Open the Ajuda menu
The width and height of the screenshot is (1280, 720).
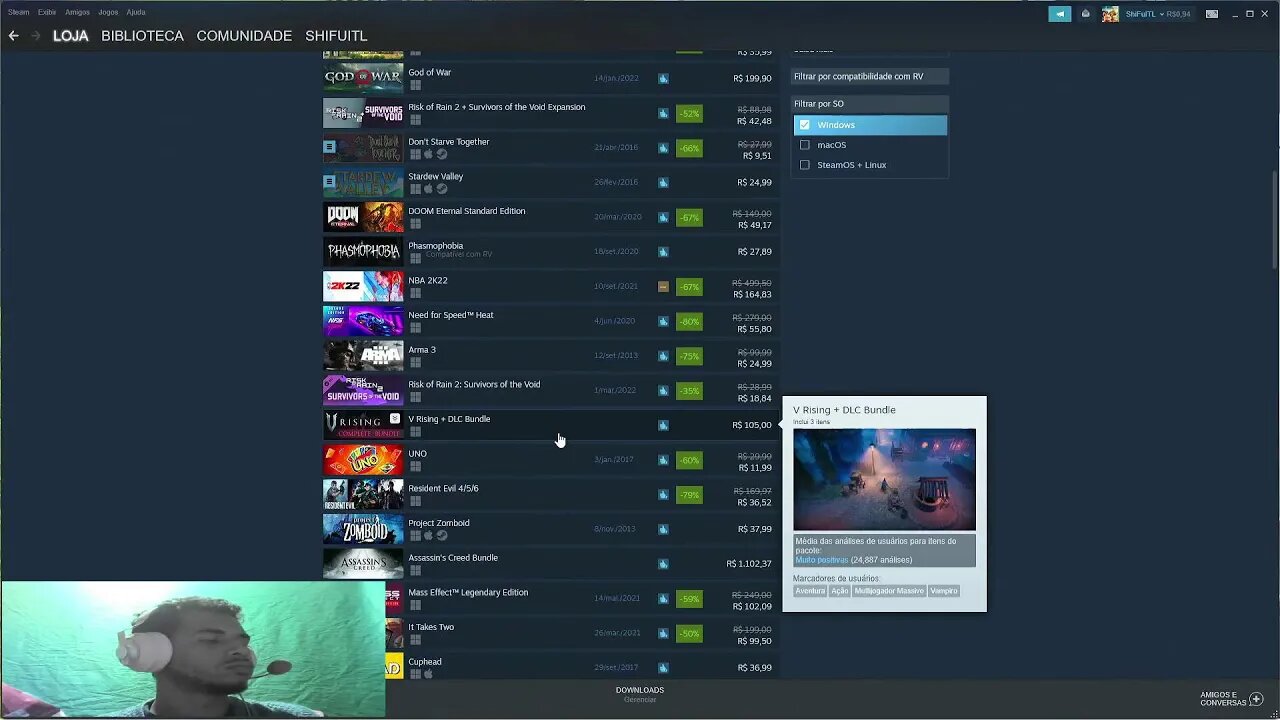click(136, 12)
